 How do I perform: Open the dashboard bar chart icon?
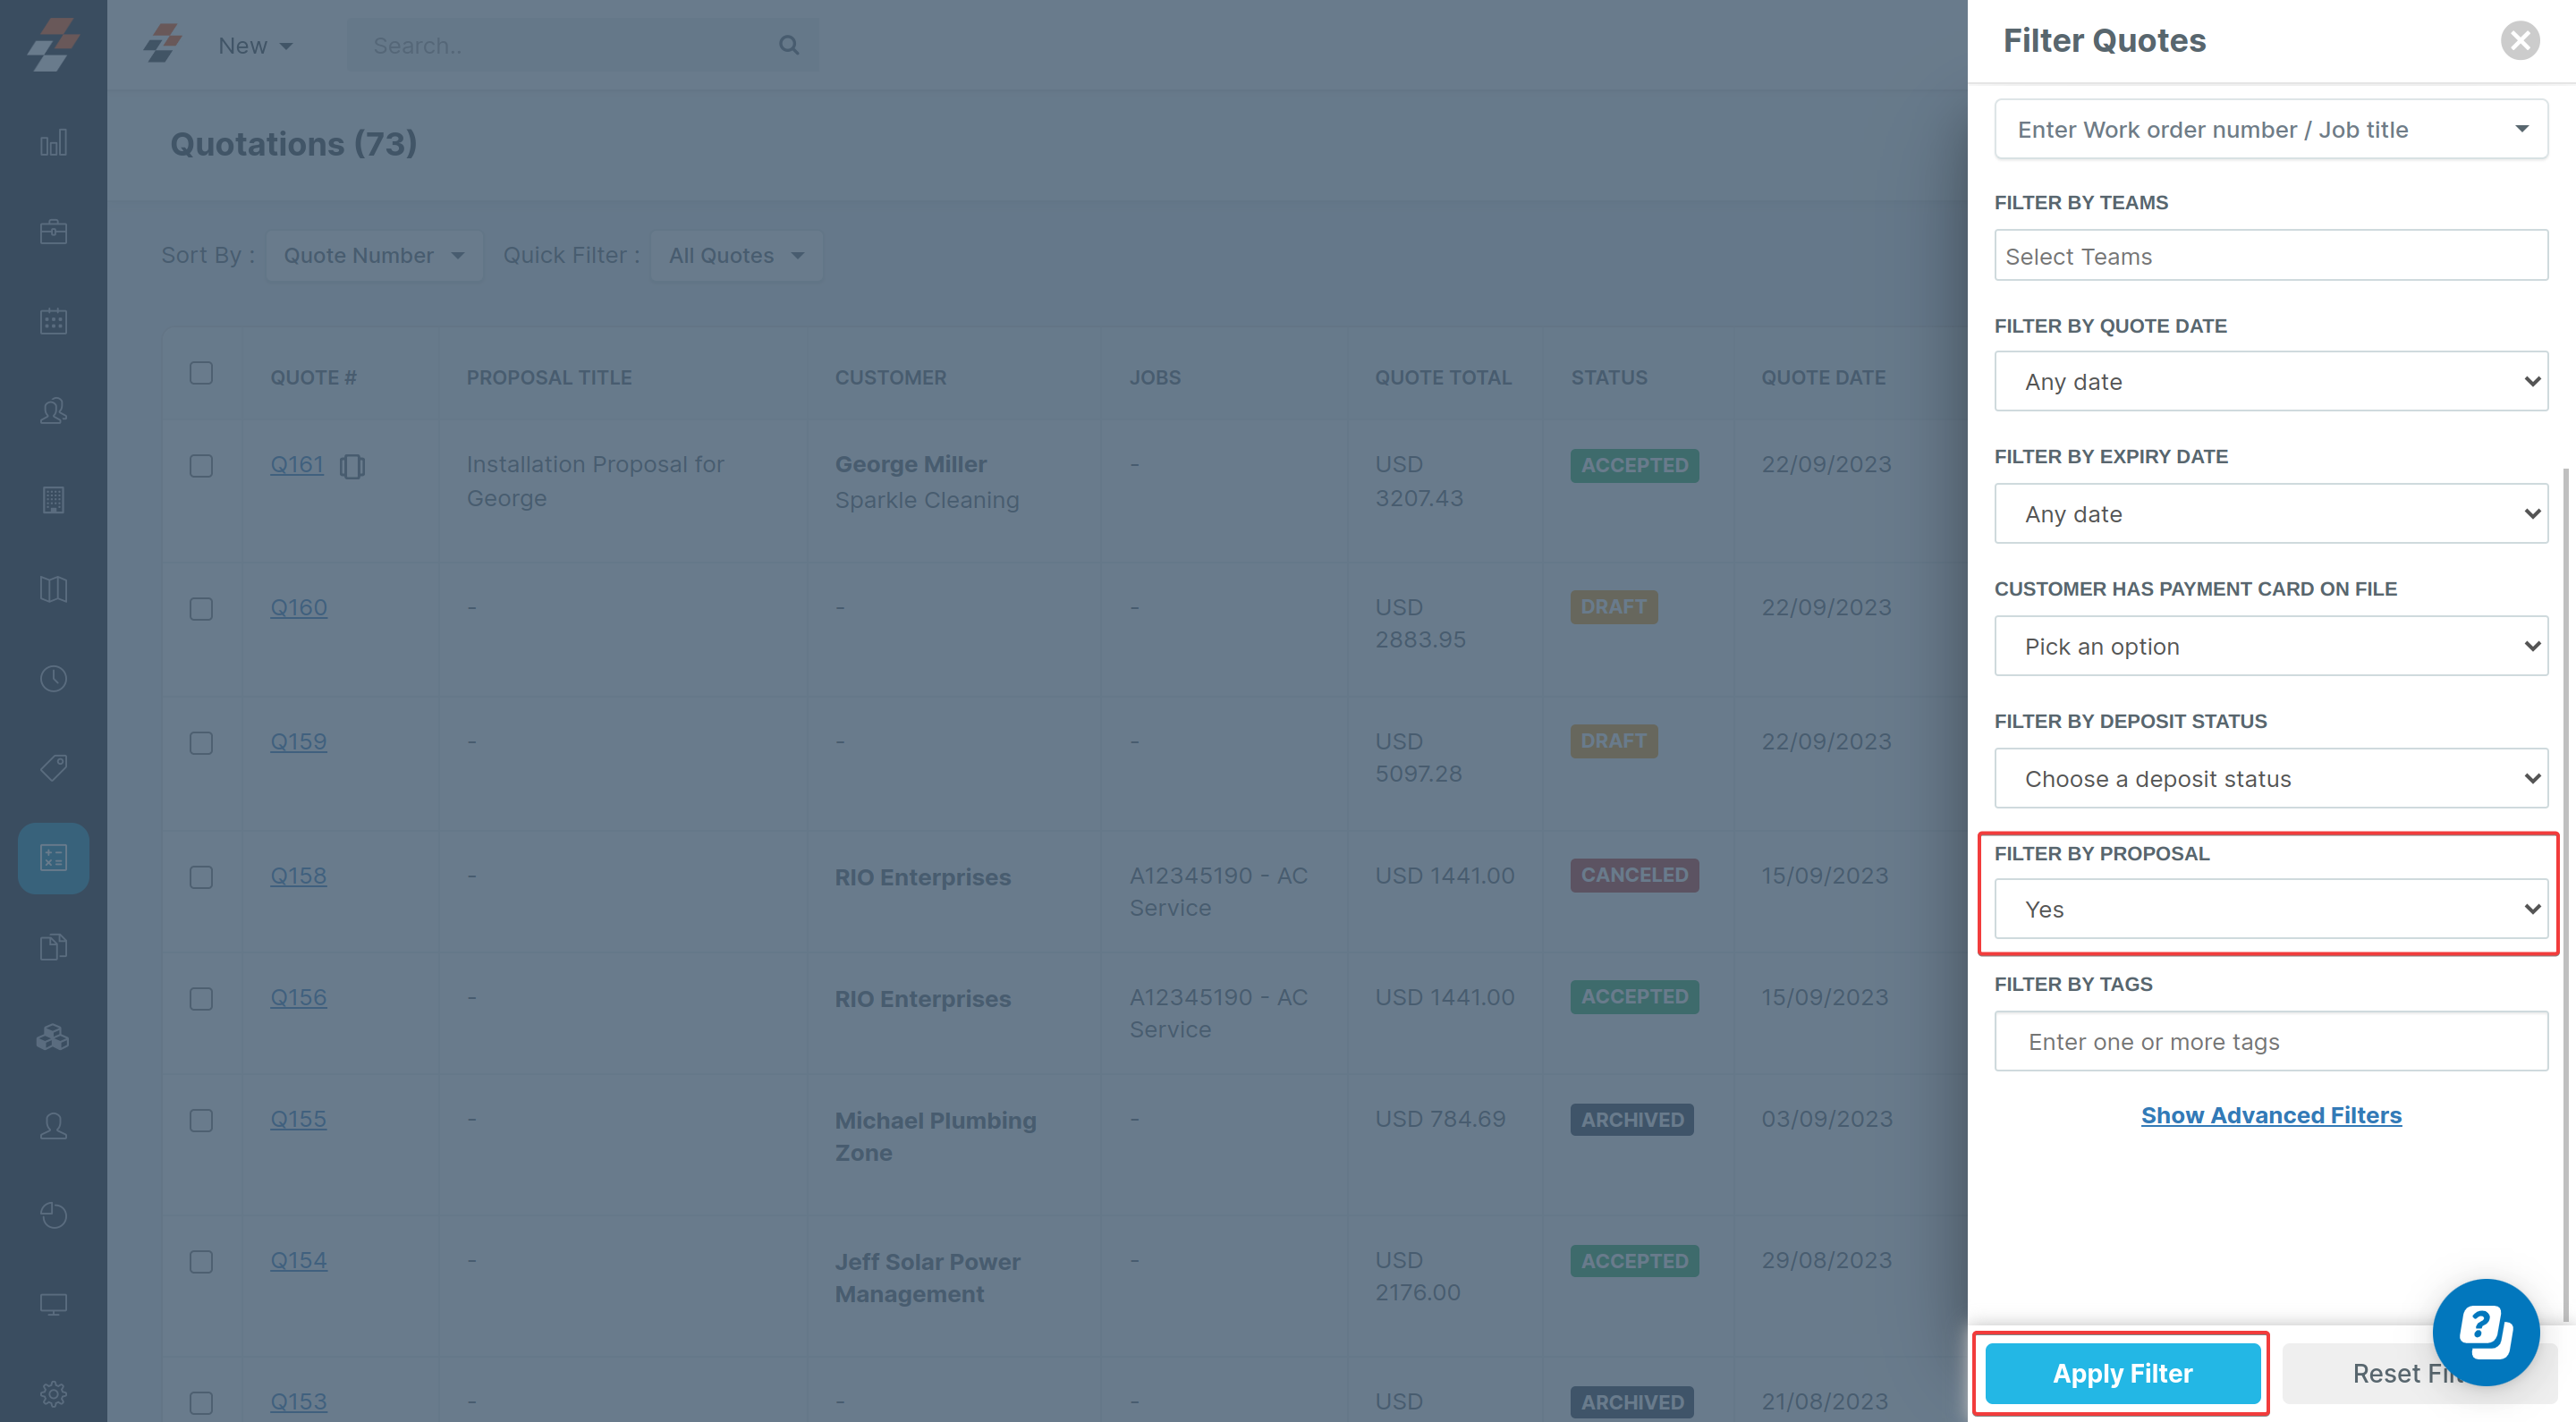[53, 143]
